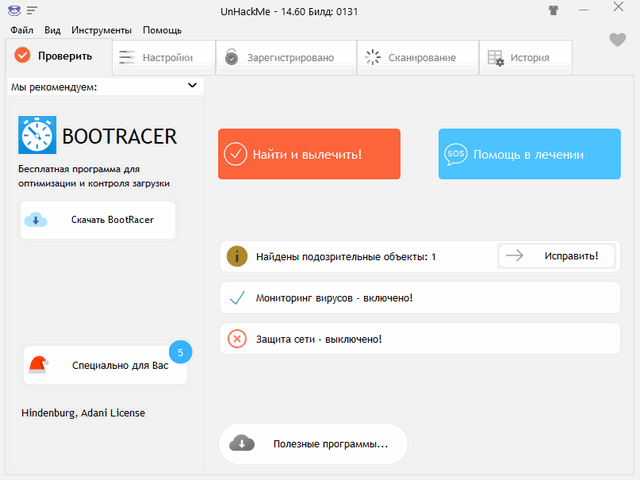Click the Santa hat icon

point(39,365)
